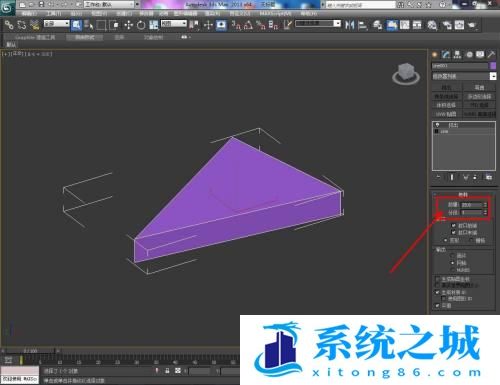Screen dimensions: 500x385
Task: Click Use Pivot Point Center tool
Action: (x=194, y=25)
